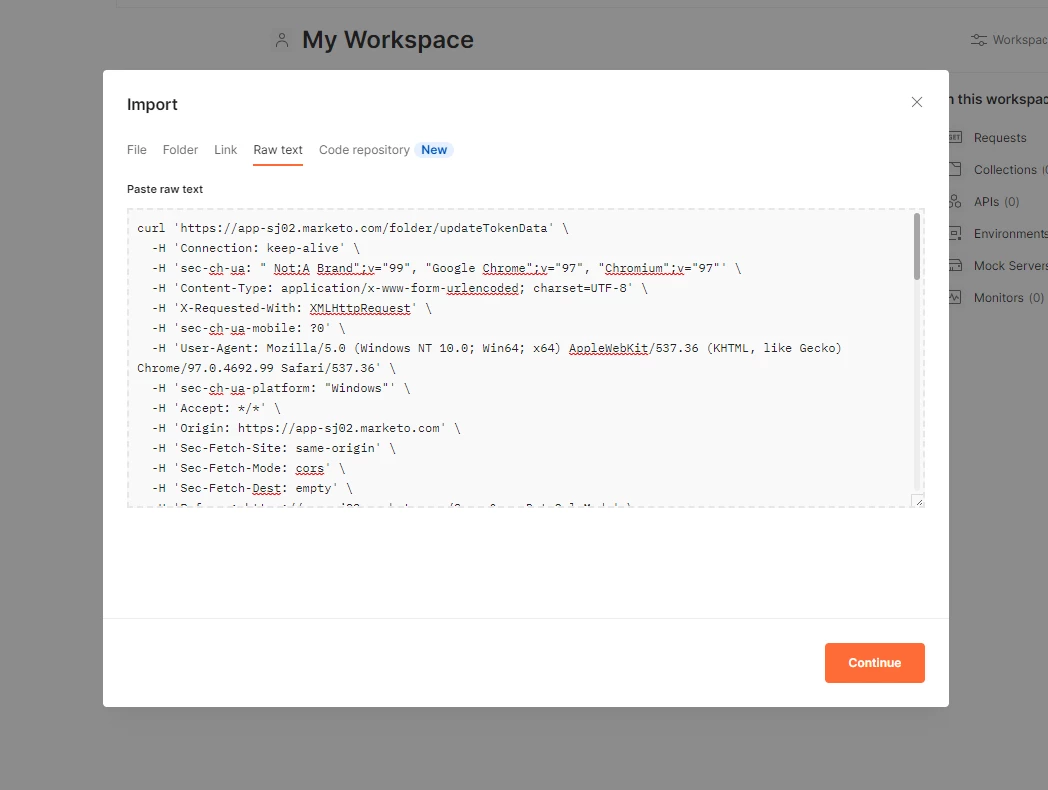
Task: Open the Code repository tab
Action: coord(364,150)
